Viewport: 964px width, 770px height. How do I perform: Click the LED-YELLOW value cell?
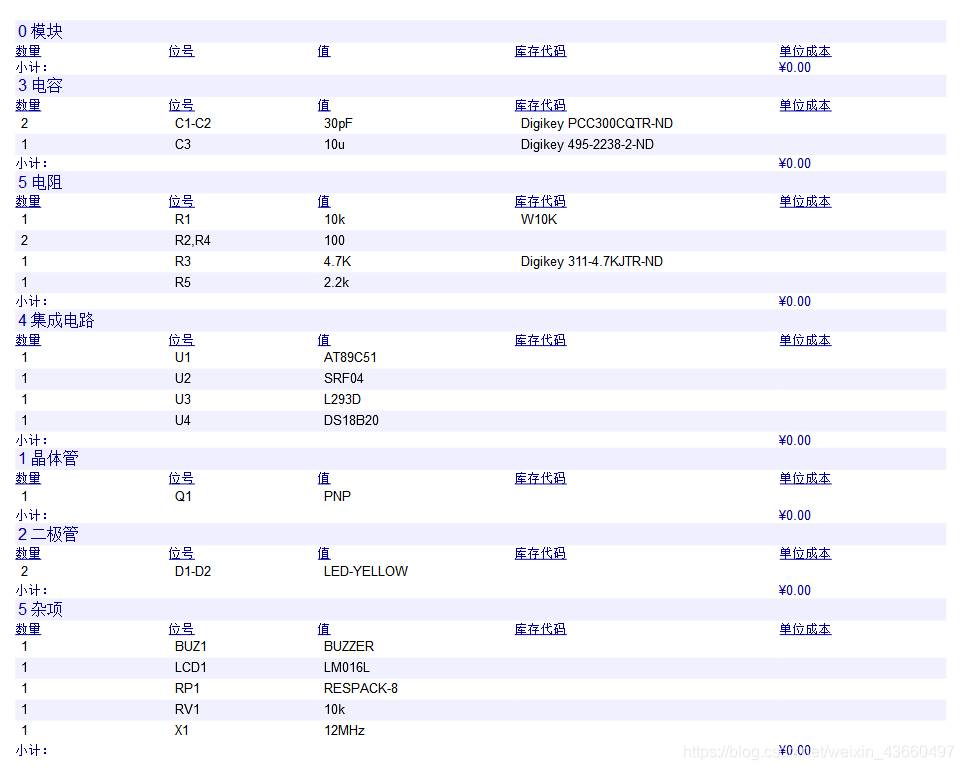366,571
